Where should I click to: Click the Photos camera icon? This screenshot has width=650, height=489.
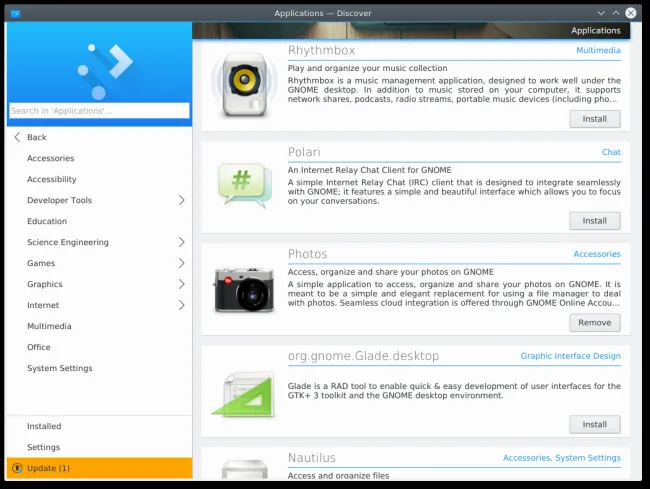pyautogui.click(x=244, y=289)
